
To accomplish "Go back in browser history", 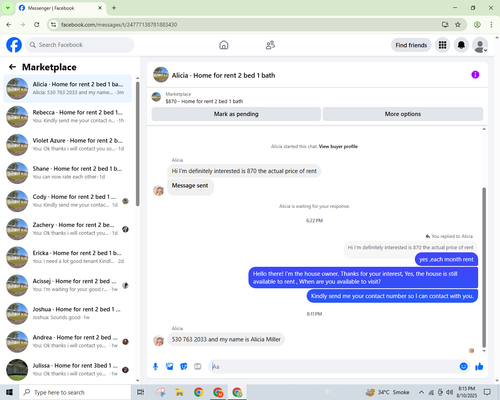I will tap(9, 25).
